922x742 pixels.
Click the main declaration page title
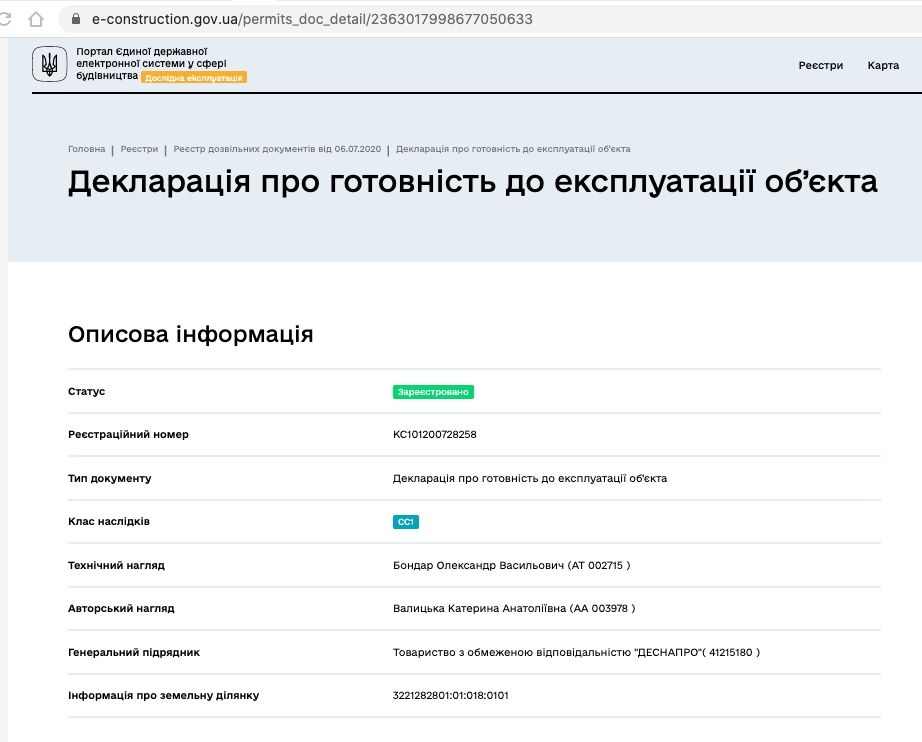point(473,182)
